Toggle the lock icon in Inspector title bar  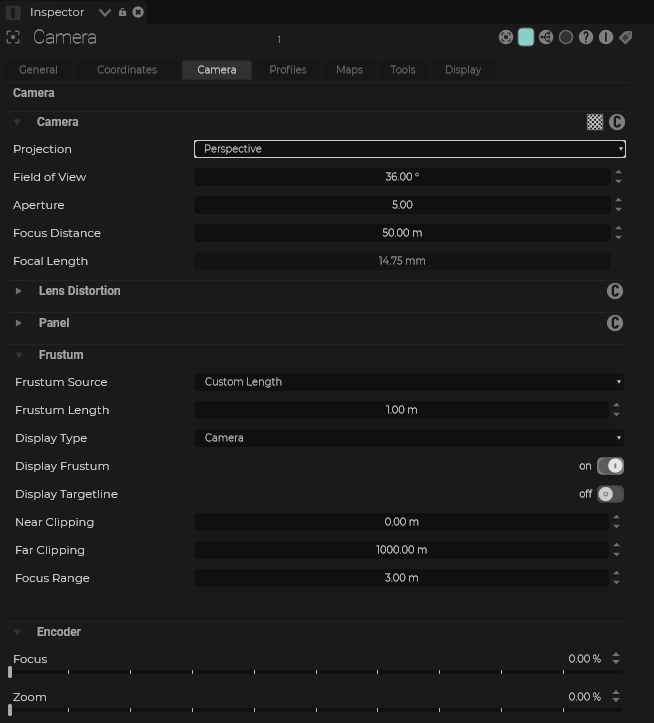[123, 12]
